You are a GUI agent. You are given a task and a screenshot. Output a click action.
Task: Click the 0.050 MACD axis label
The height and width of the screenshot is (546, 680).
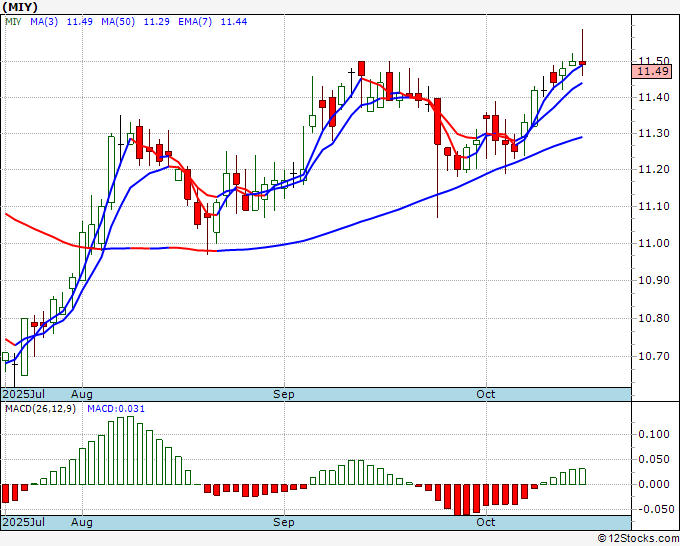point(654,459)
